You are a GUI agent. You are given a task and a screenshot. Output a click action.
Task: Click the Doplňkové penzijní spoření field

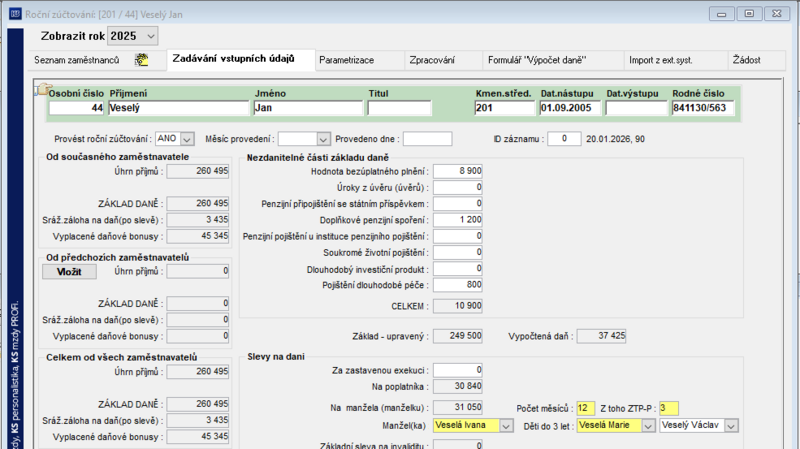[458, 220]
